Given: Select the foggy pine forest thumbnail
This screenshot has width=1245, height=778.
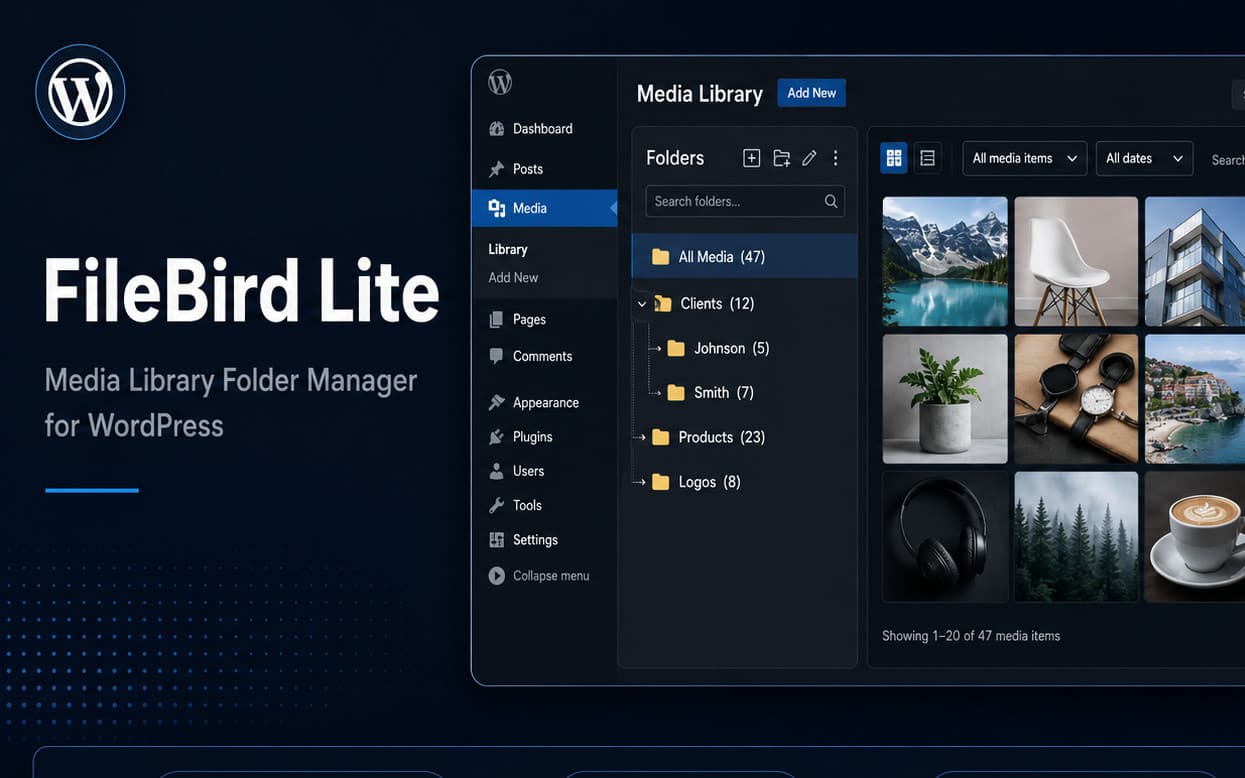Looking at the screenshot, I should (x=1076, y=537).
